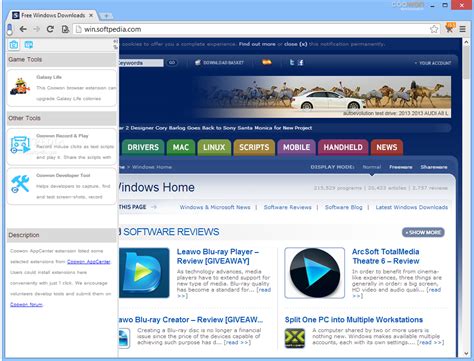Screen dimensions: 474x361
Task: Open ArcSoft TotalMedia Theatre 6 Review title
Action: (x=386, y=256)
